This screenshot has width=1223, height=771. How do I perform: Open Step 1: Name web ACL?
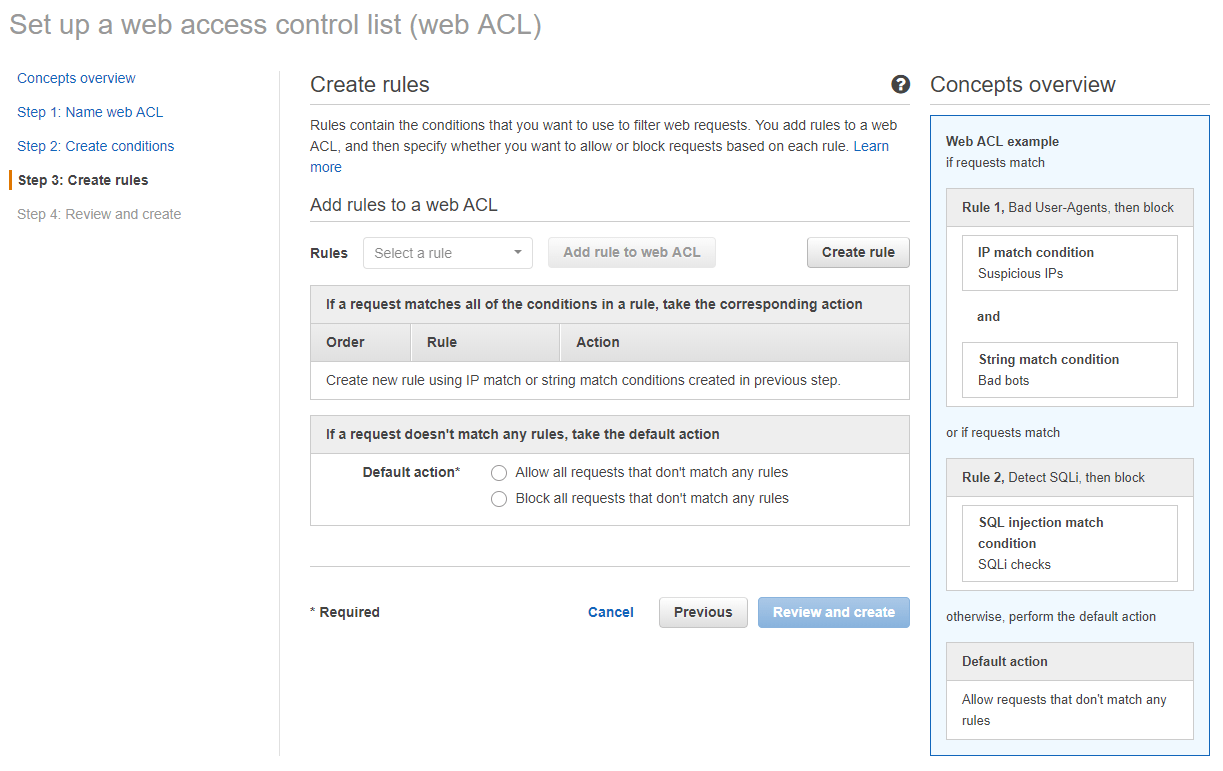coord(90,112)
